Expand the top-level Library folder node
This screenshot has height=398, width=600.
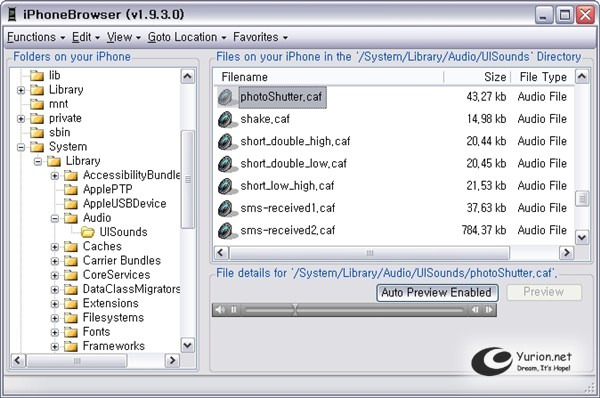point(21,90)
